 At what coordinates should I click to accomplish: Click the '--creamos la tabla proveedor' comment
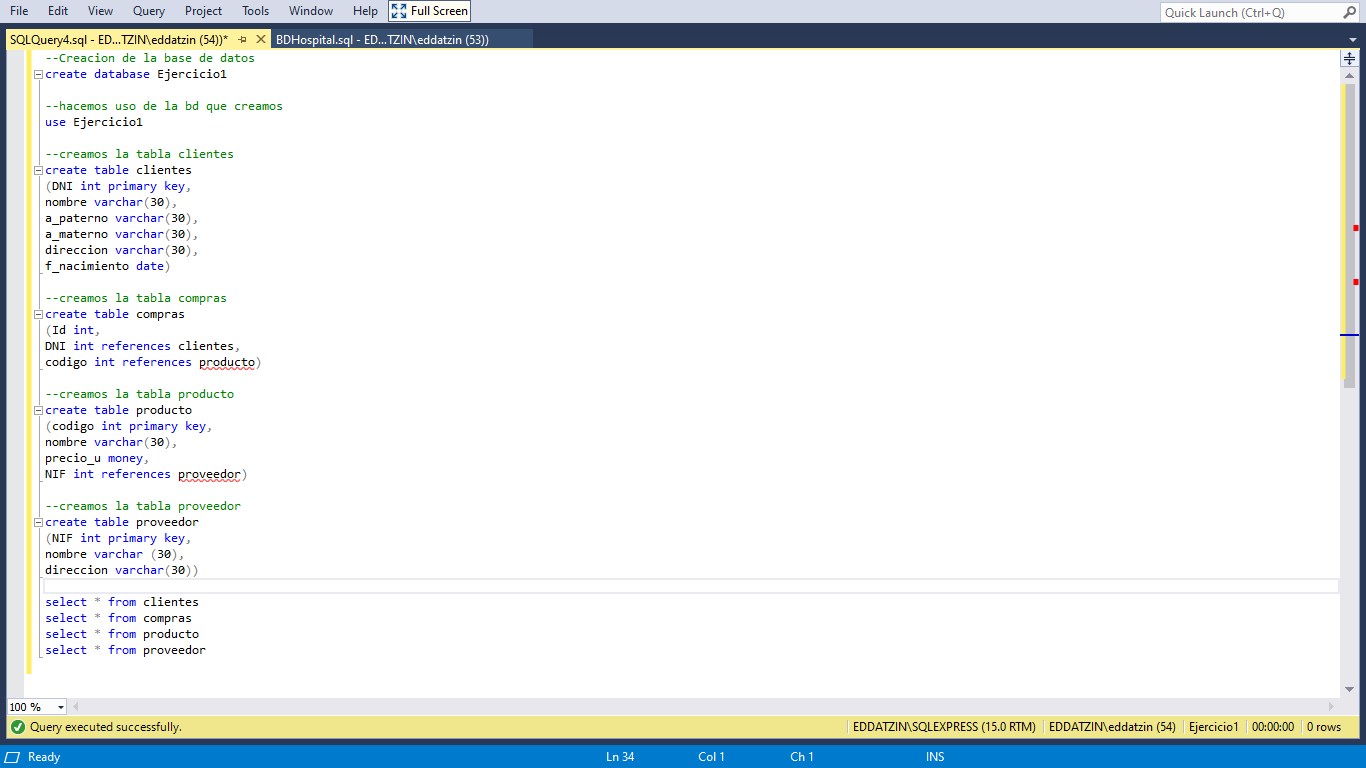tap(143, 506)
